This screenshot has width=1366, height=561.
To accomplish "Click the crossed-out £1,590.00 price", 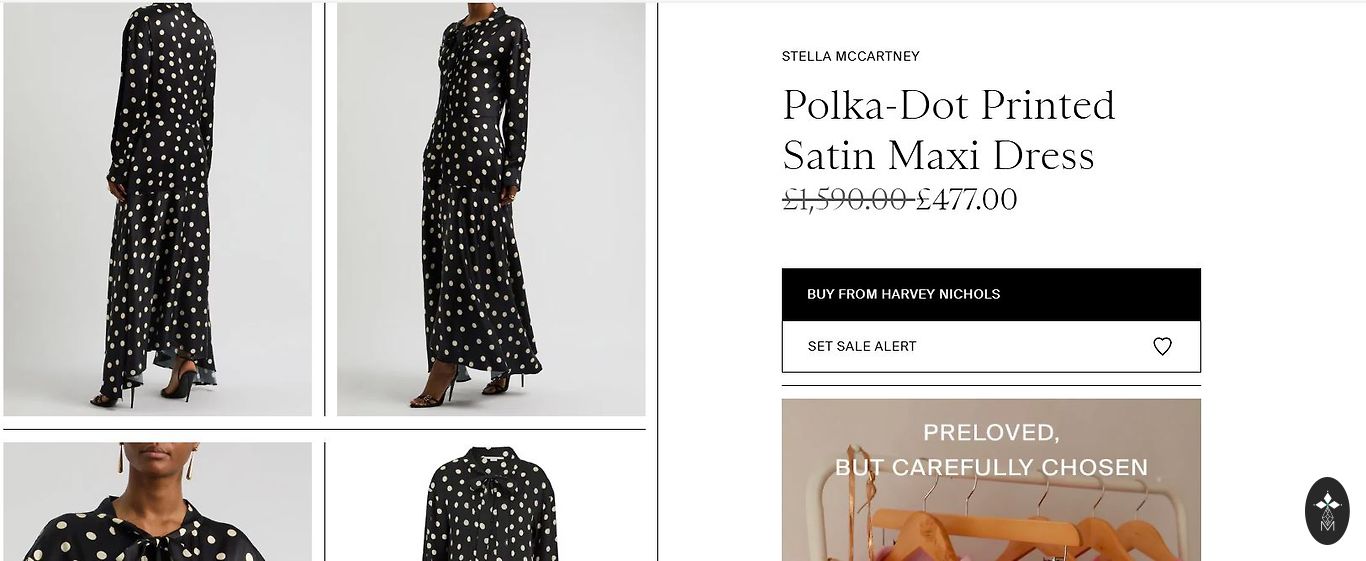I will (845, 200).
